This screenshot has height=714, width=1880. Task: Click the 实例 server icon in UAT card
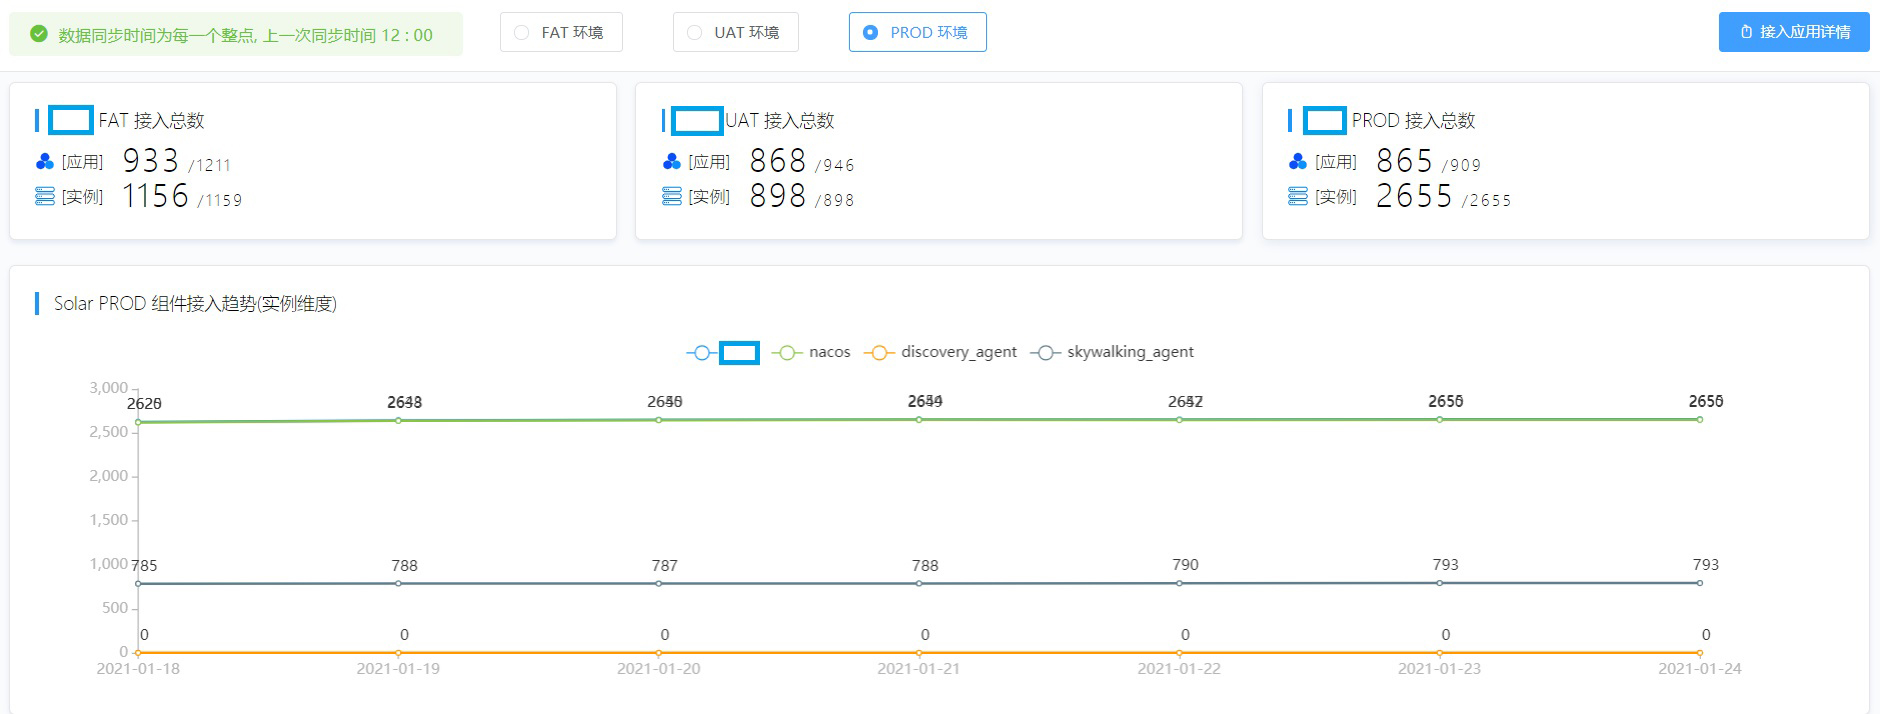pos(672,197)
